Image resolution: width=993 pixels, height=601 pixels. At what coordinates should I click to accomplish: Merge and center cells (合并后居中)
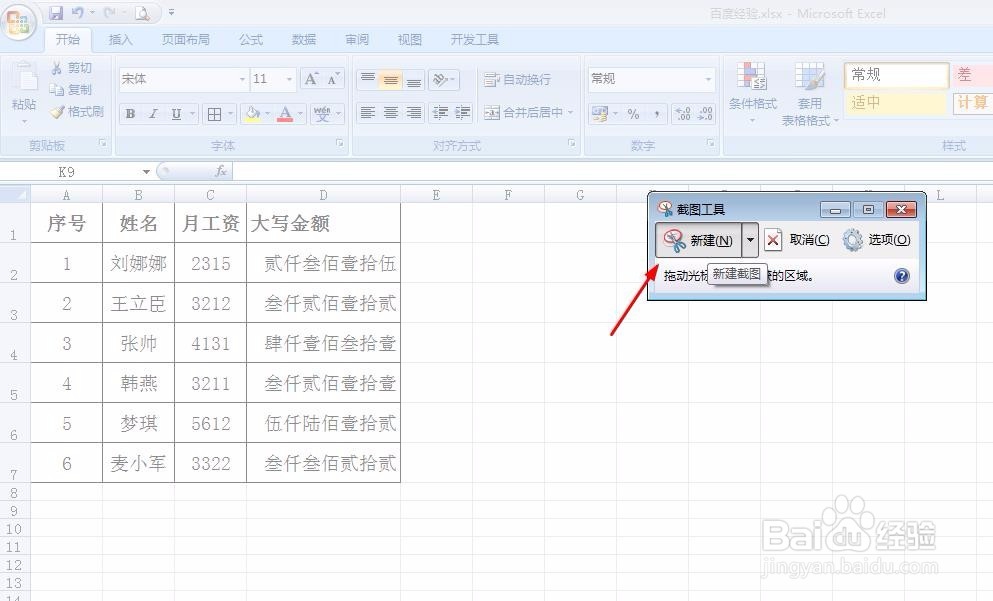(523, 113)
